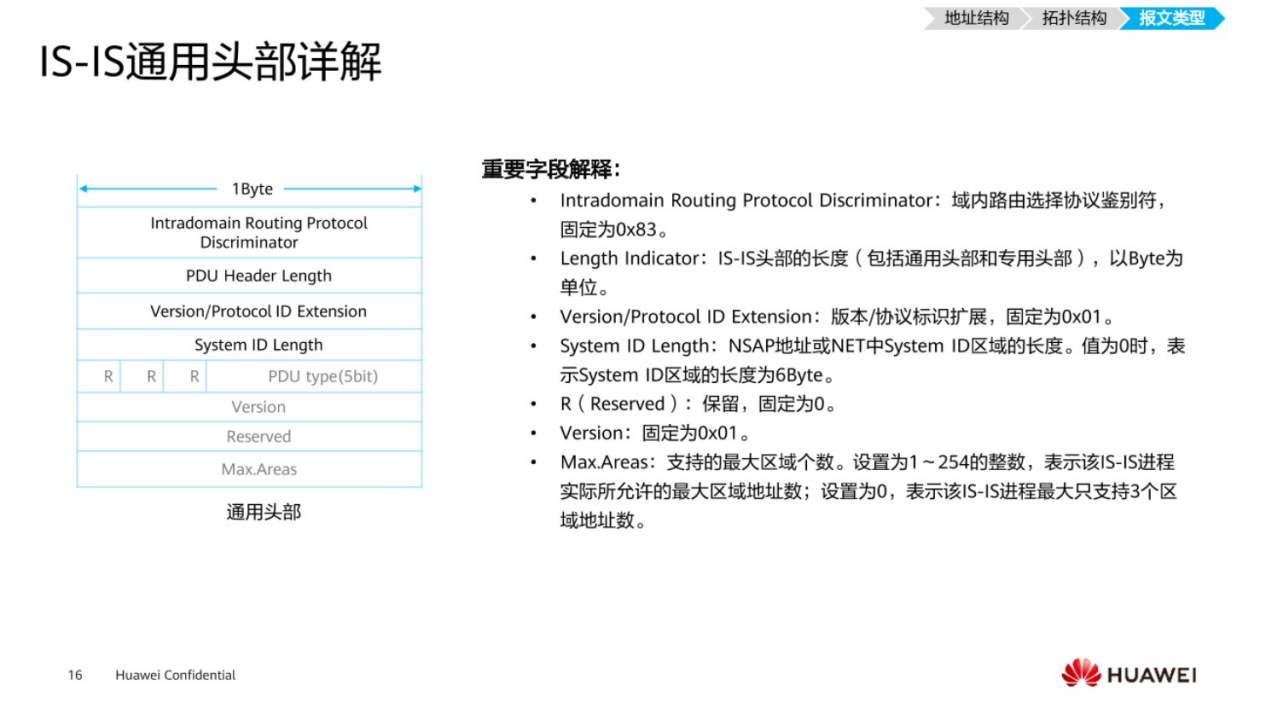1263x706 pixels.
Task: Click the 固定为0x83 text line
Action: tap(614, 229)
